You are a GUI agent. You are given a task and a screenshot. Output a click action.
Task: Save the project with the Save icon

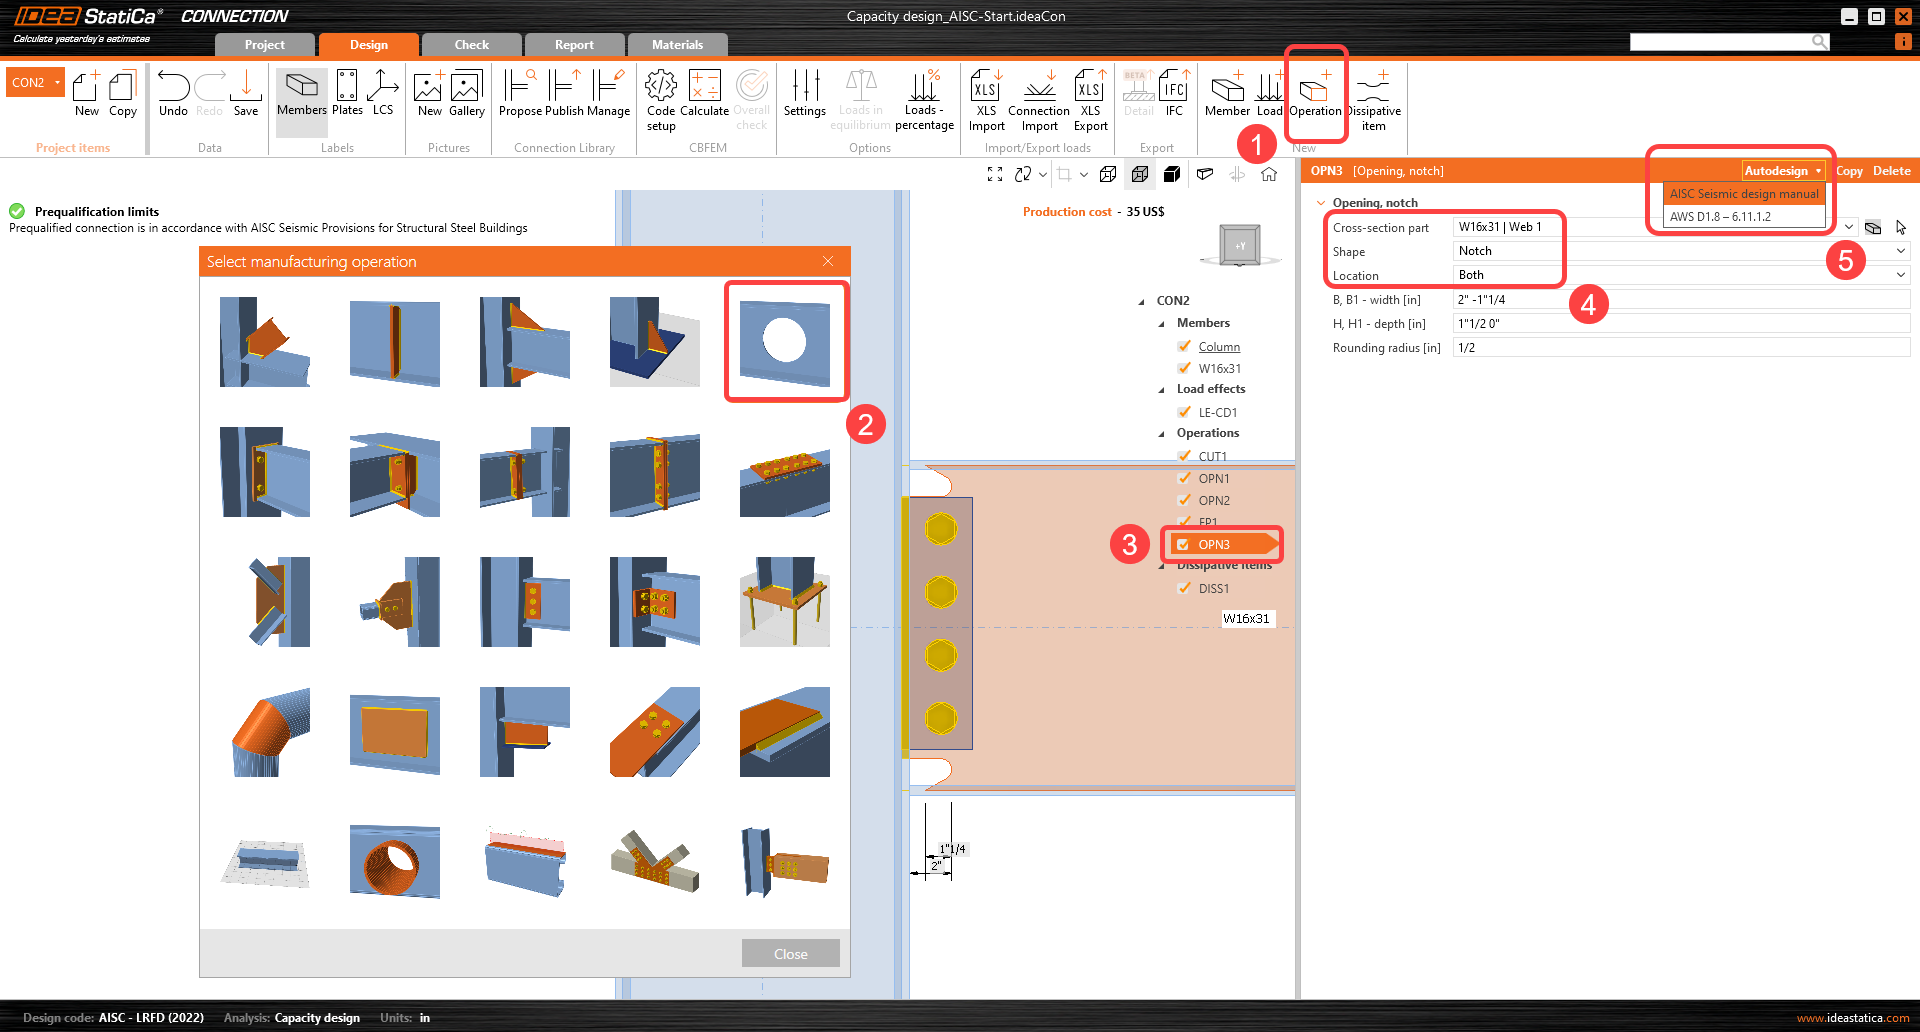(x=246, y=95)
